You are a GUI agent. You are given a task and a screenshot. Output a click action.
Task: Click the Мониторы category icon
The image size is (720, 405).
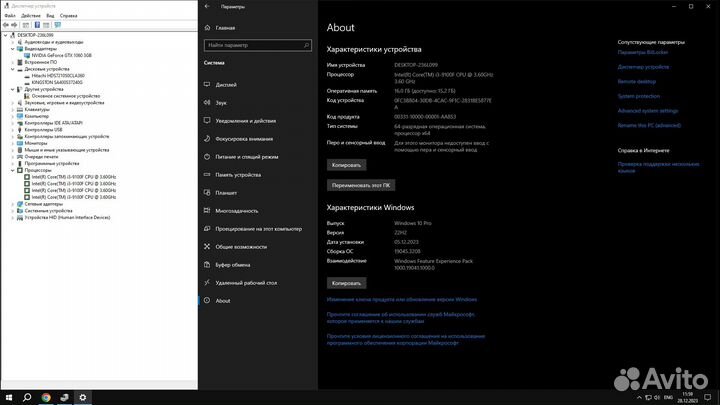point(20,143)
